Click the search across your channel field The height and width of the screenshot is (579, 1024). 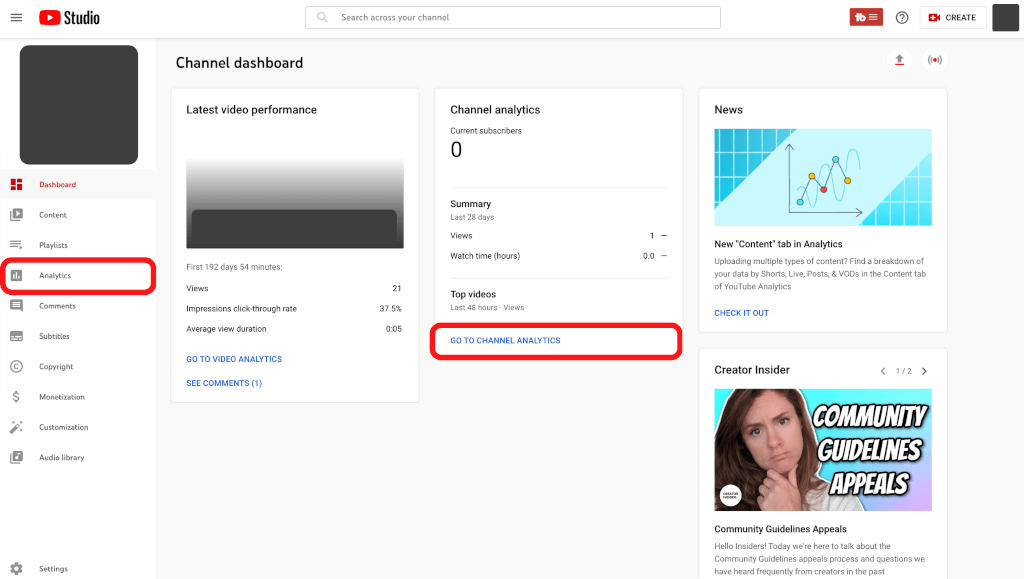coord(512,18)
